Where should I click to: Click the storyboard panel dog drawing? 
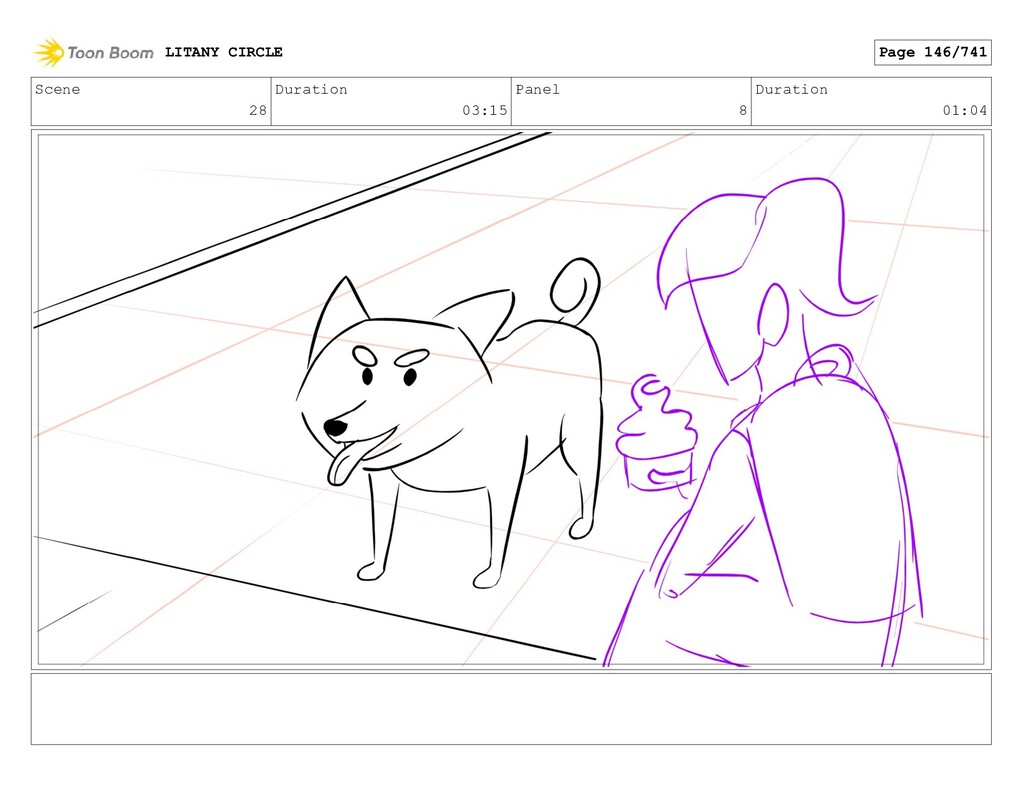(449, 423)
